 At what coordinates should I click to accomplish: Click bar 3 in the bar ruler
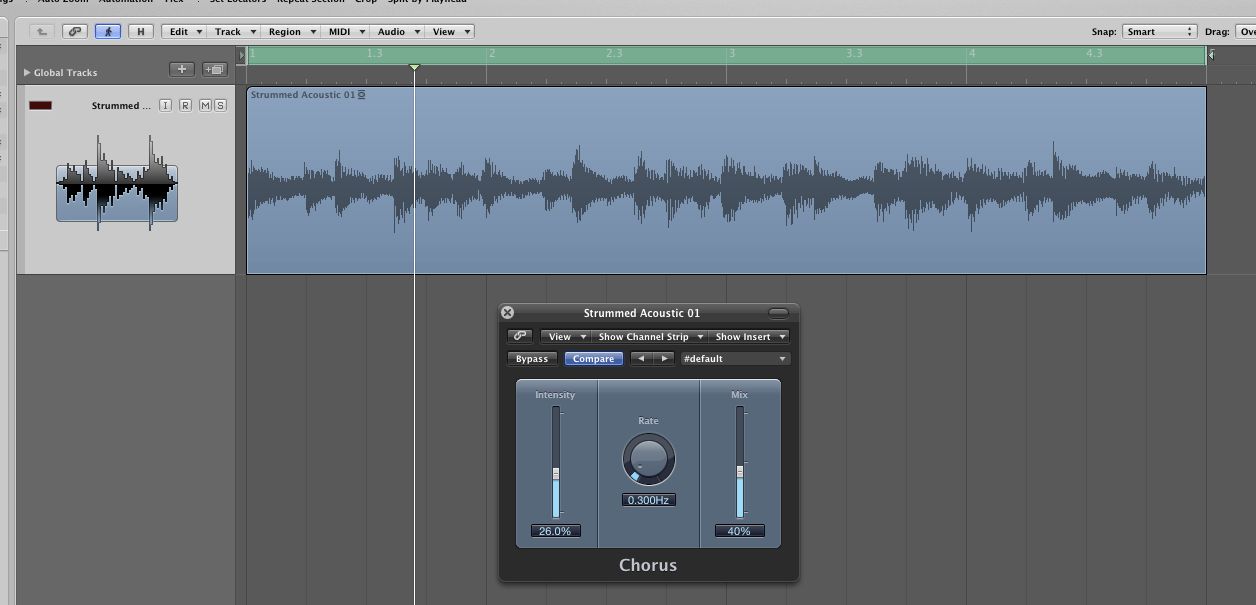pos(731,53)
